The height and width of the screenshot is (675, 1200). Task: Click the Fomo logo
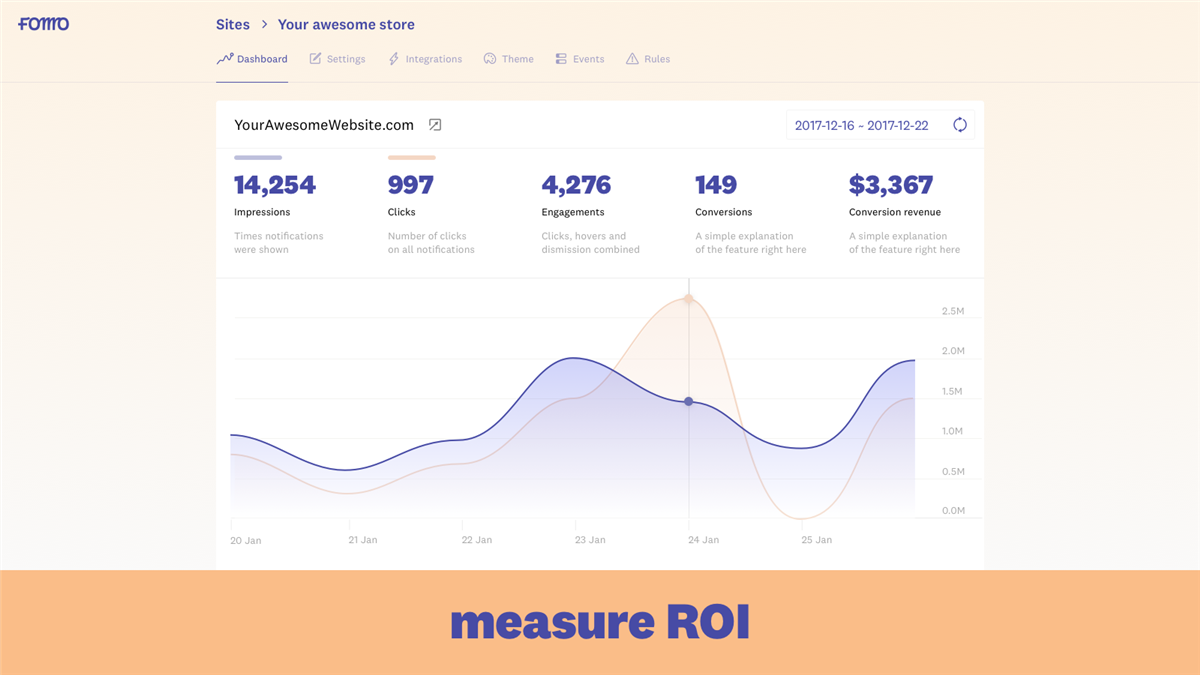pos(44,24)
